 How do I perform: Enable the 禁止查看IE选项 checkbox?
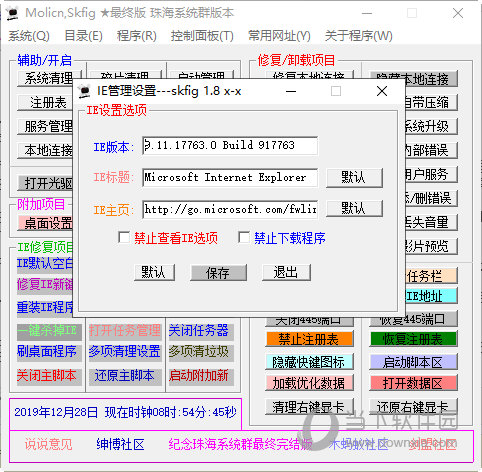coord(124,238)
